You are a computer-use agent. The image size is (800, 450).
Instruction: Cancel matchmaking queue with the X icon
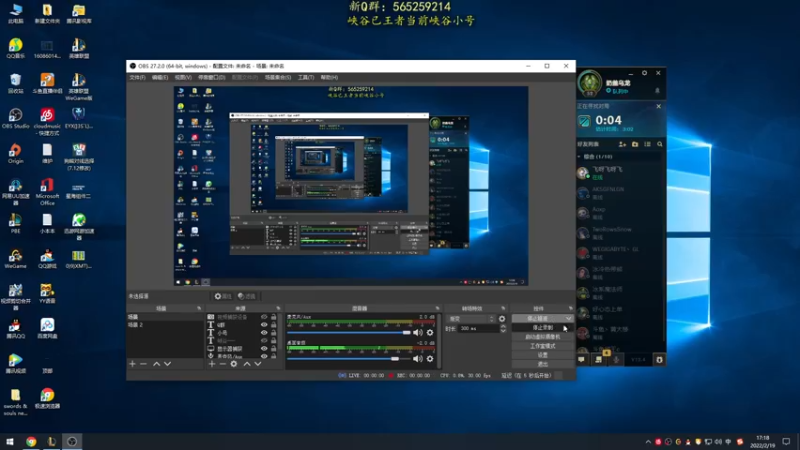[x=659, y=106]
